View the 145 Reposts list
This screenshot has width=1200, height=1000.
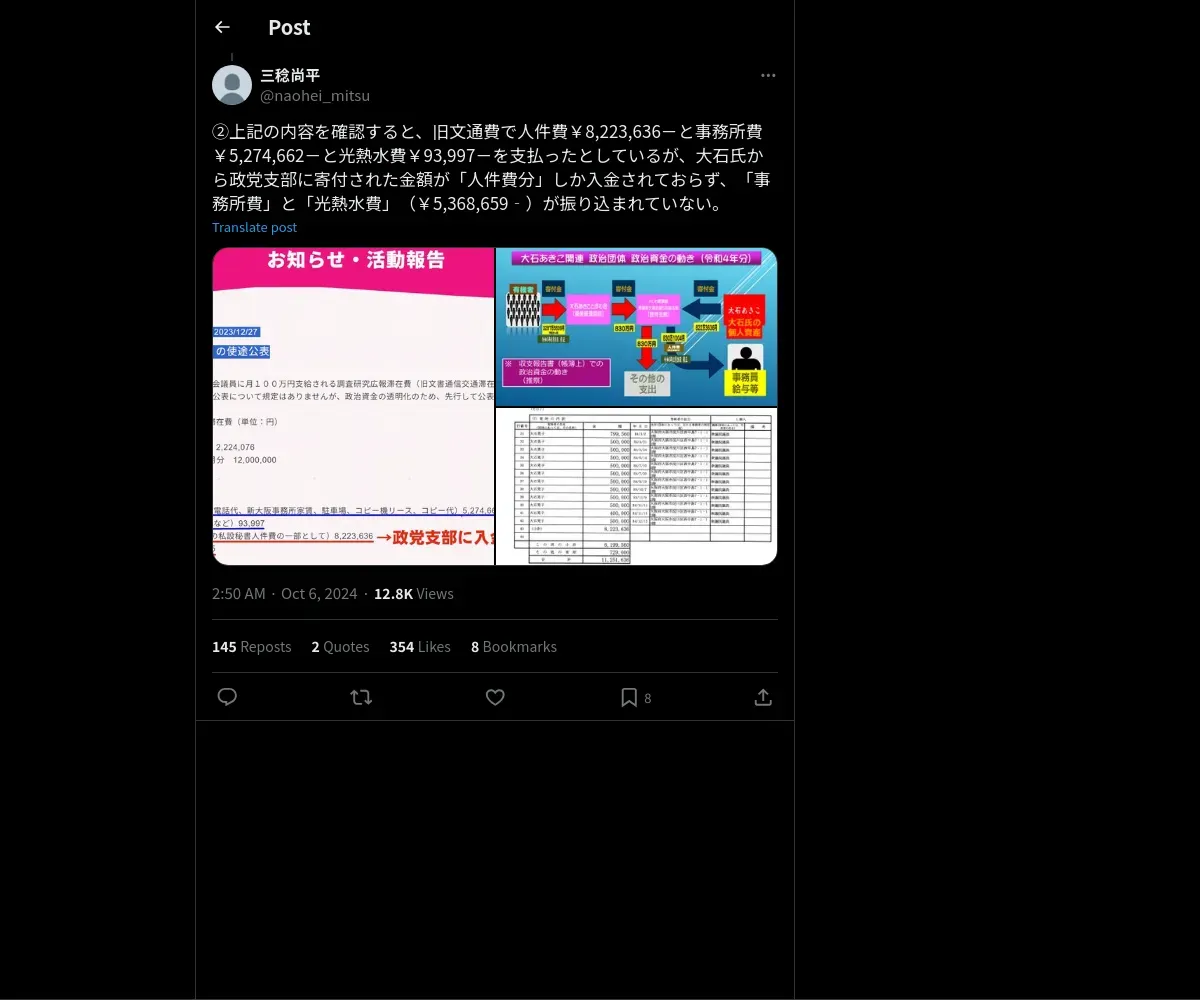pyautogui.click(x=251, y=647)
